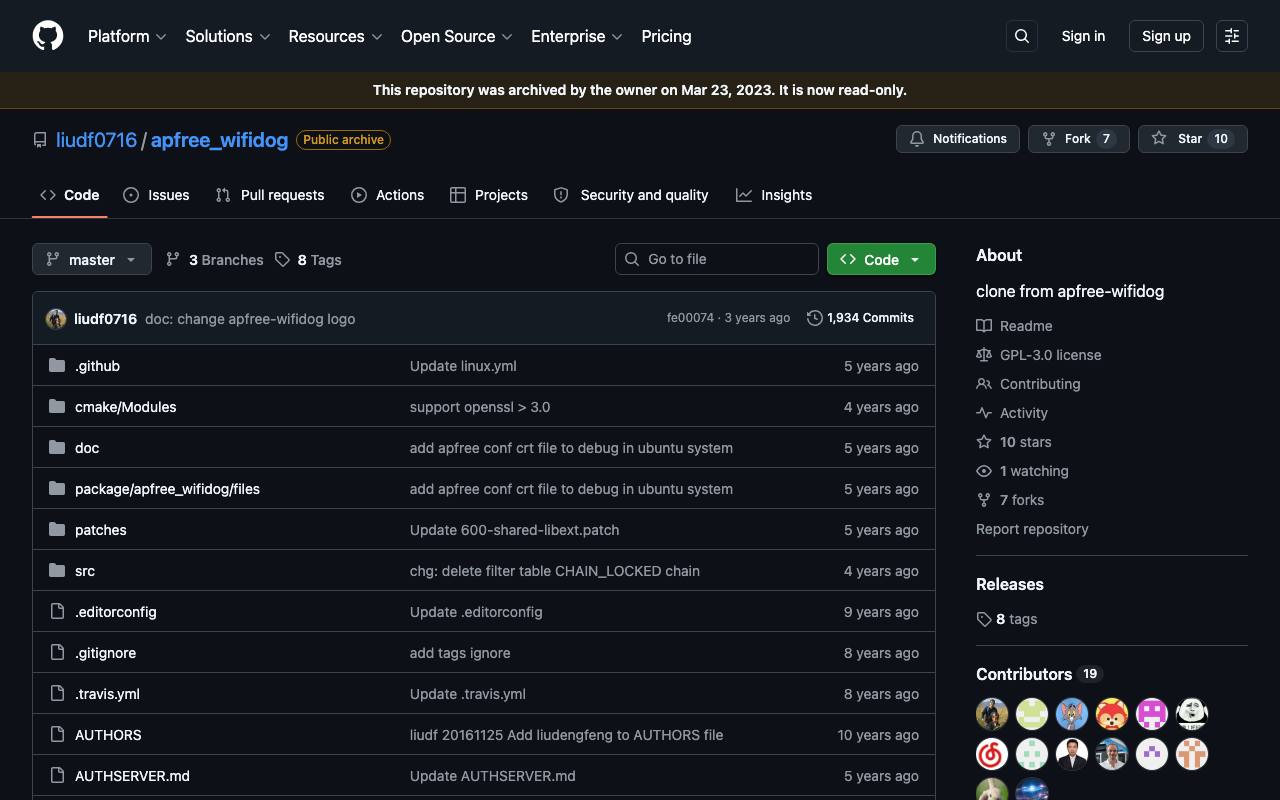Click the fork icon beside 7 forks
Viewport: 1280px width, 800px height.
pos(984,500)
